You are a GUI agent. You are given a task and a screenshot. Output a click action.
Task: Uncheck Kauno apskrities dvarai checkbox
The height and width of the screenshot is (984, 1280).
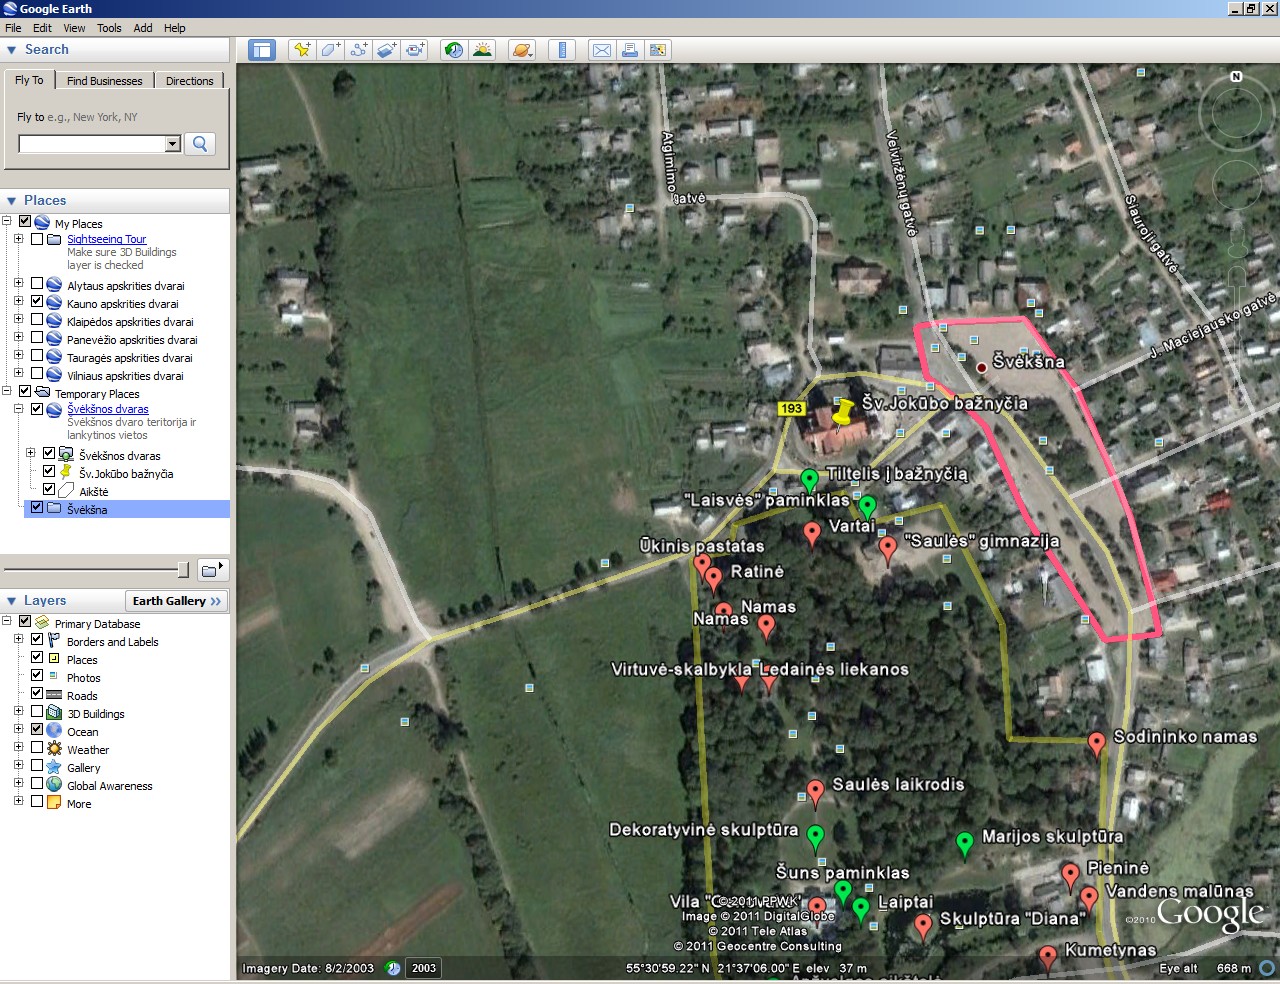(37, 302)
